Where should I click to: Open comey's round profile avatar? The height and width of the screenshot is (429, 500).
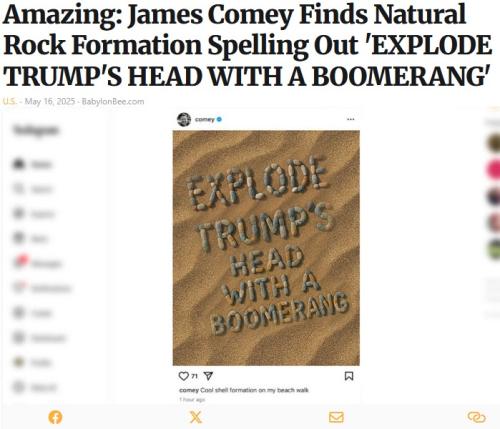184,119
